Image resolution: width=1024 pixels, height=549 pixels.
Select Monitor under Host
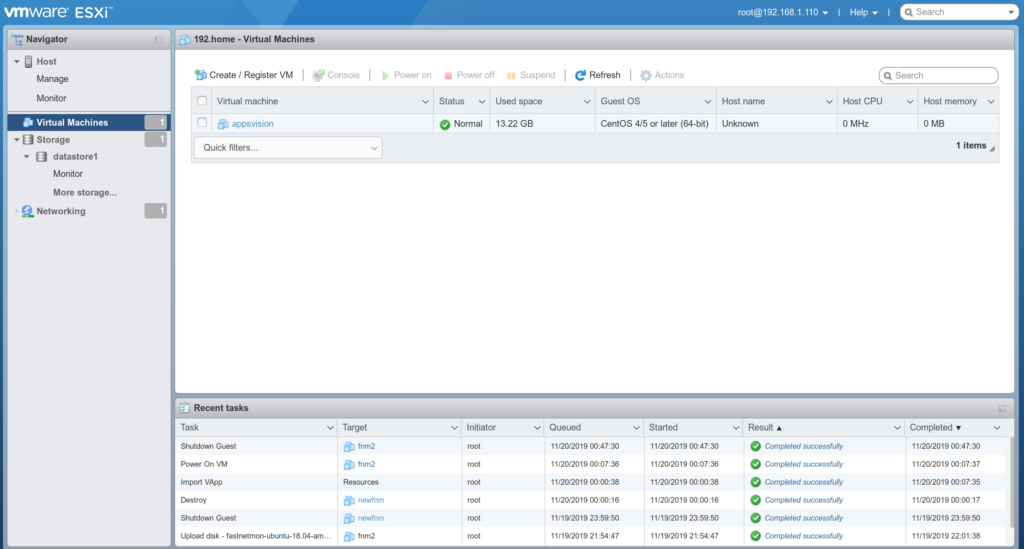click(x=51, y=98)
